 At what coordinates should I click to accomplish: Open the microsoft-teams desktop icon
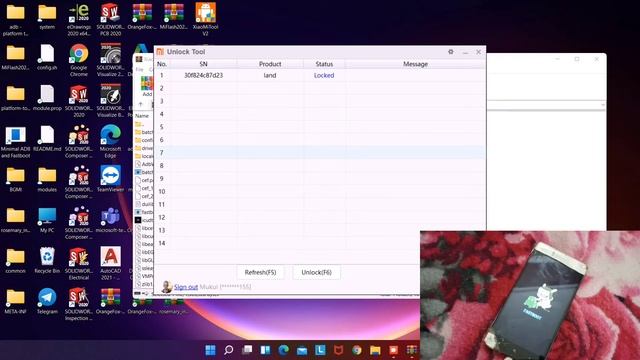(x=110, y=220)
